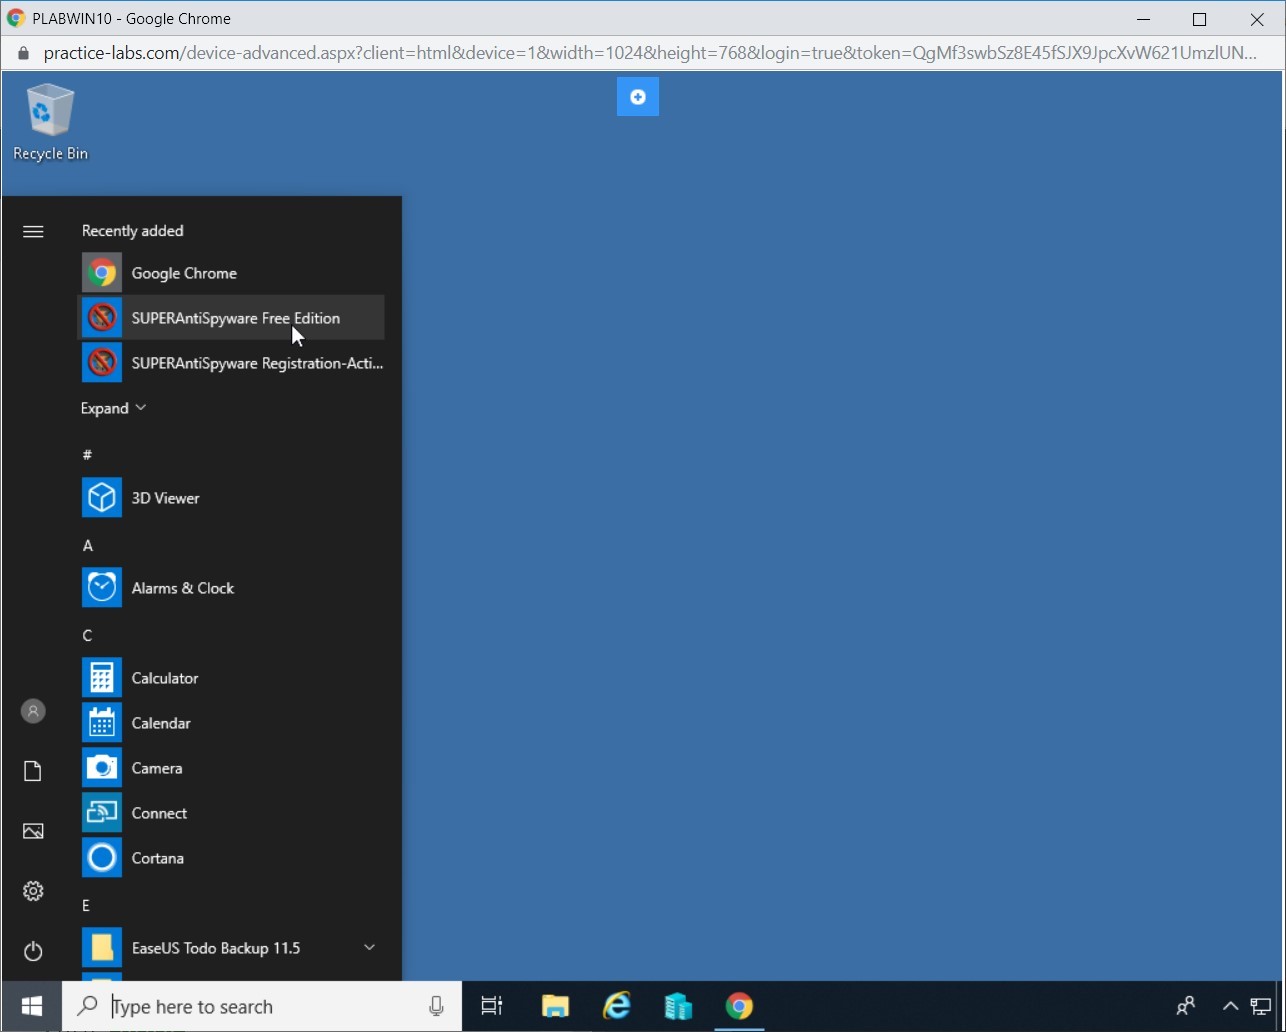
Task: Expand EaseUS Todo Backup 11.5 folder
Action: 231,948
